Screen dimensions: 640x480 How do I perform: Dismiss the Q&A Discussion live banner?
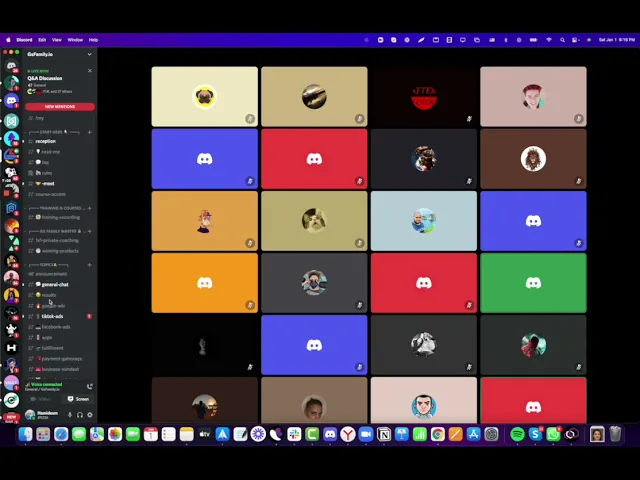tap(90, 71)
